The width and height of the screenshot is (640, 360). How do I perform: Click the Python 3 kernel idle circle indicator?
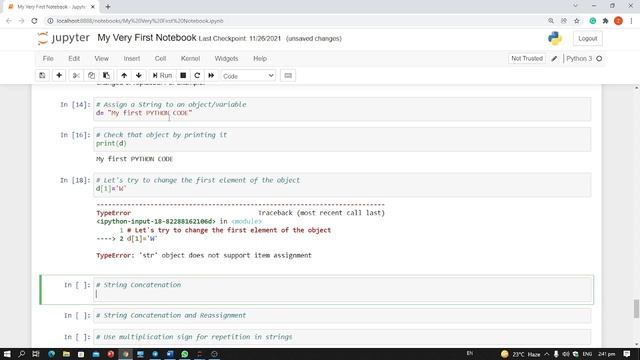(599, 59)
